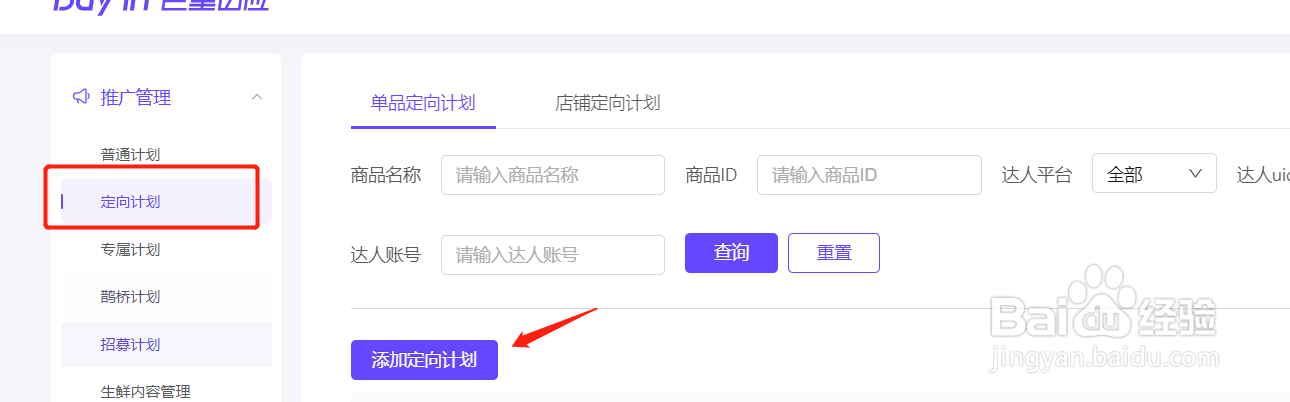This screenshot has width=1290, height=402.
Task: Open the 达人平台 全部 dropdown
Action: (x=1154, y=174)
